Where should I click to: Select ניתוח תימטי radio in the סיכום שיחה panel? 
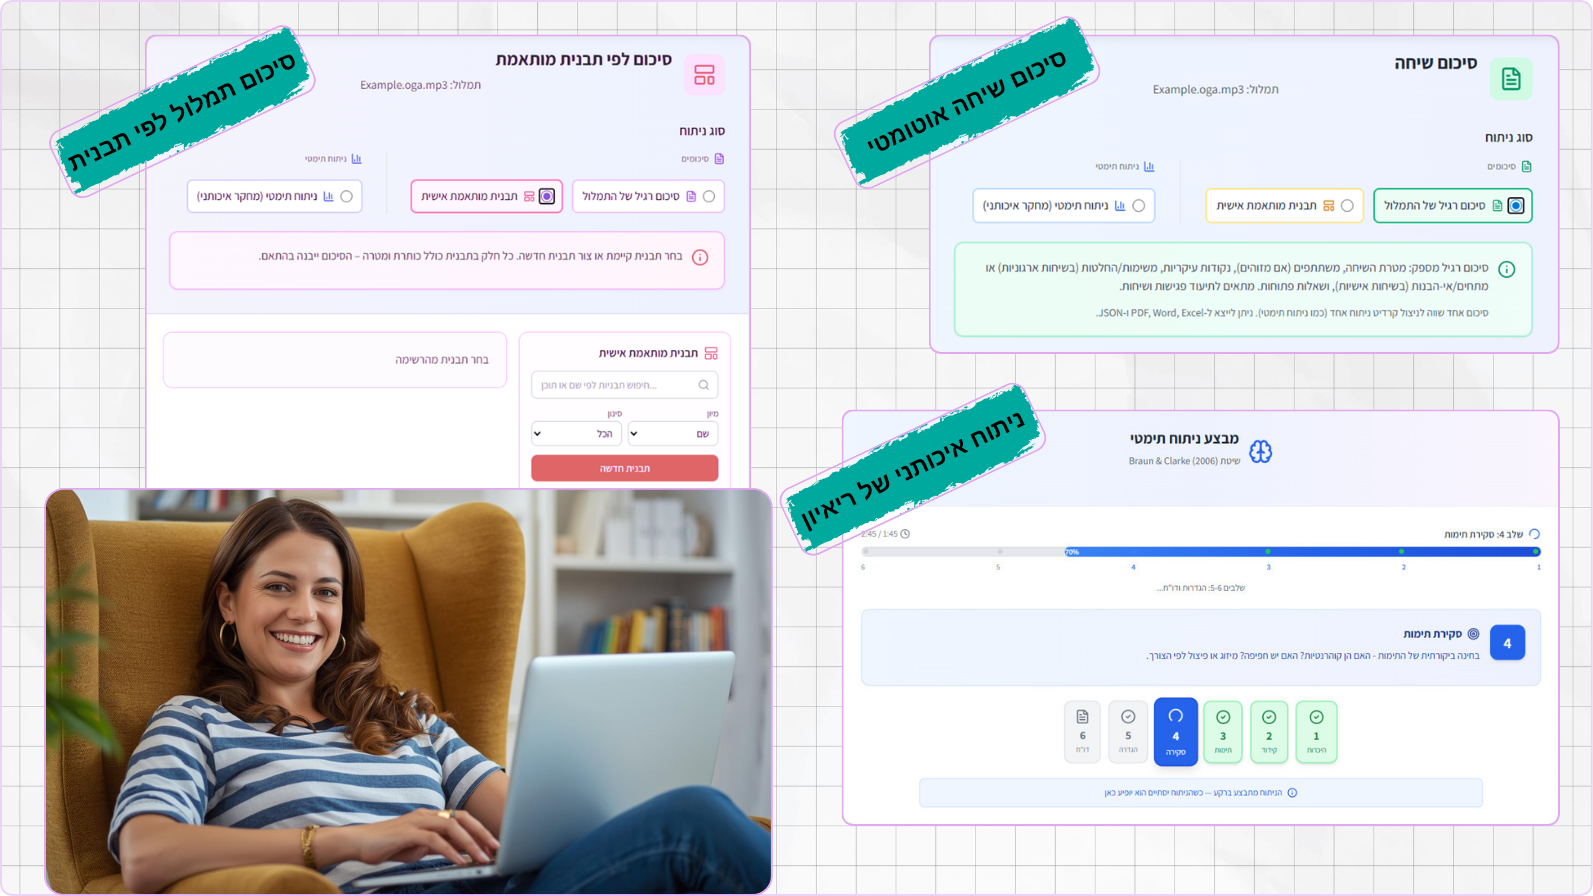[1138, 206]
